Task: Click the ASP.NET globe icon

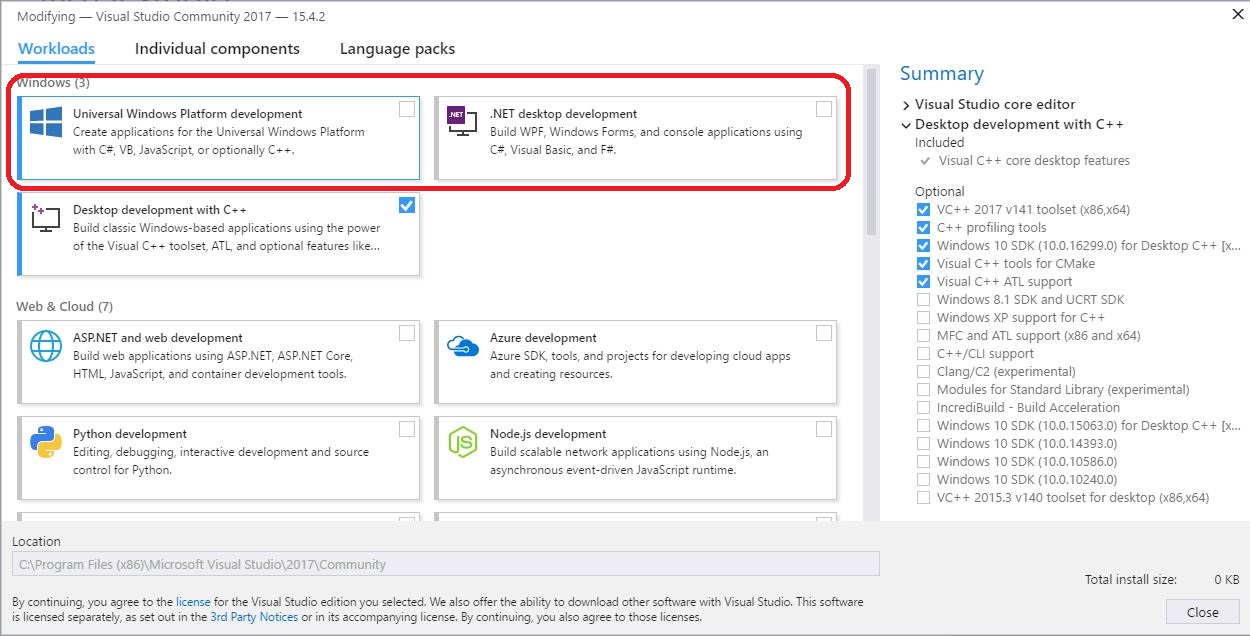Action: coord(46,345)
